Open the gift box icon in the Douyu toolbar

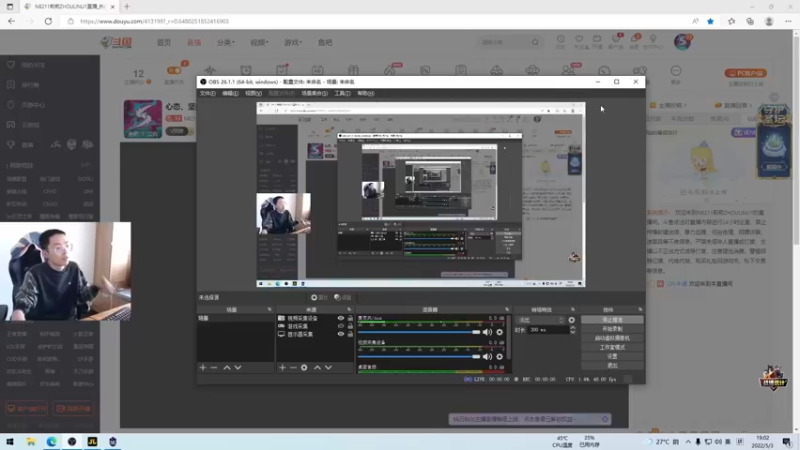click(x=354, y=70)
